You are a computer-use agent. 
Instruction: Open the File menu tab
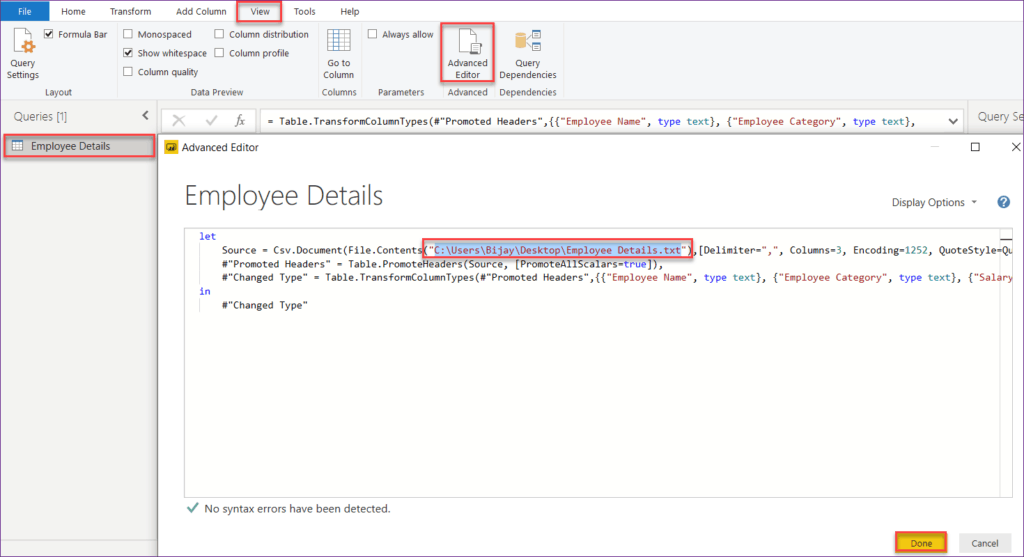tap(25, 11)
